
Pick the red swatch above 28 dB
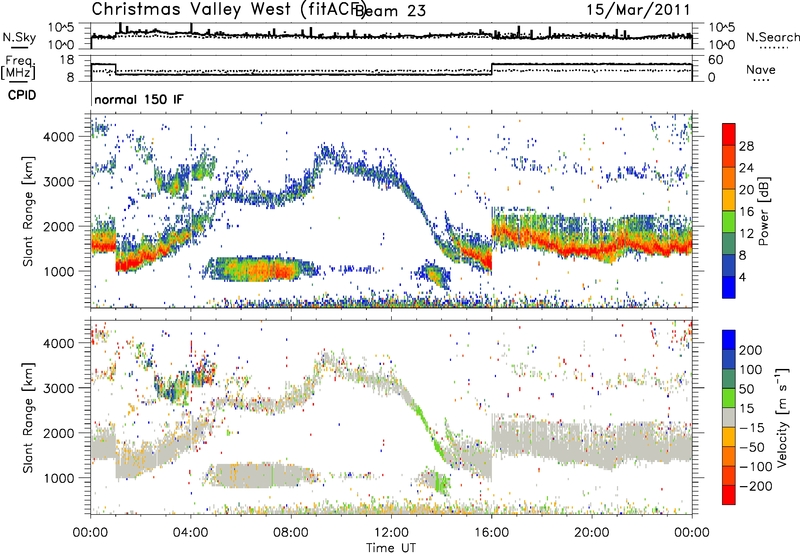click(x=729, y=135)
